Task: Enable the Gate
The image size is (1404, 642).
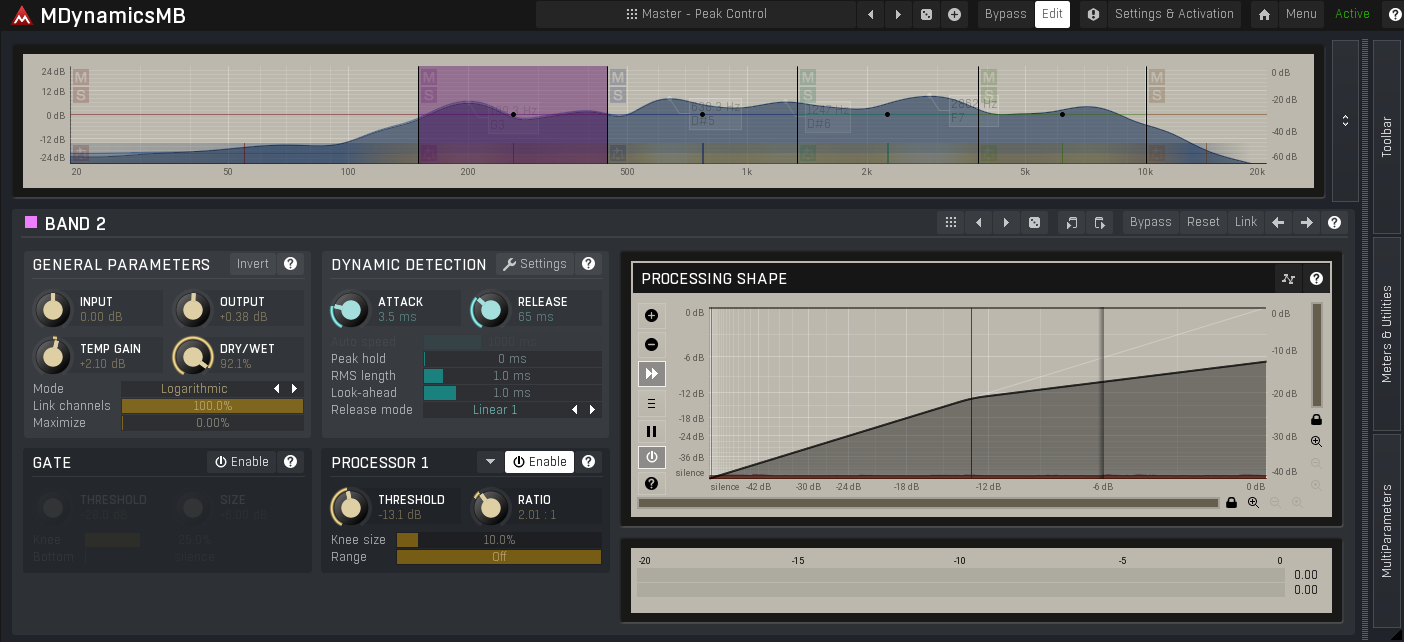Action: click(x=242, y=462)
